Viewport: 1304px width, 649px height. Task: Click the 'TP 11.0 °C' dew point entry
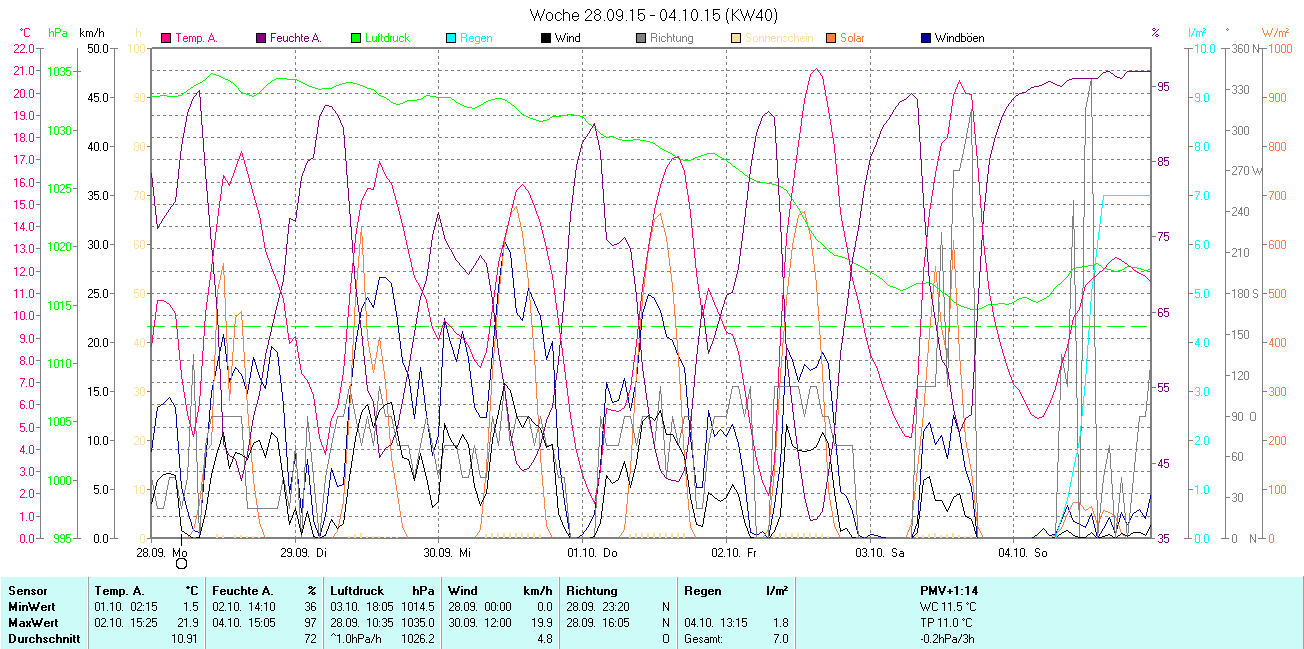click(948, 623)
